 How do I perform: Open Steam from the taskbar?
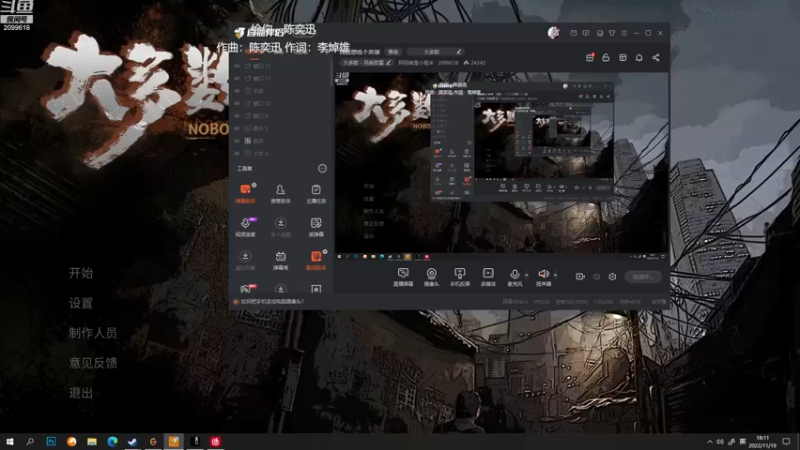click(133, 441)
